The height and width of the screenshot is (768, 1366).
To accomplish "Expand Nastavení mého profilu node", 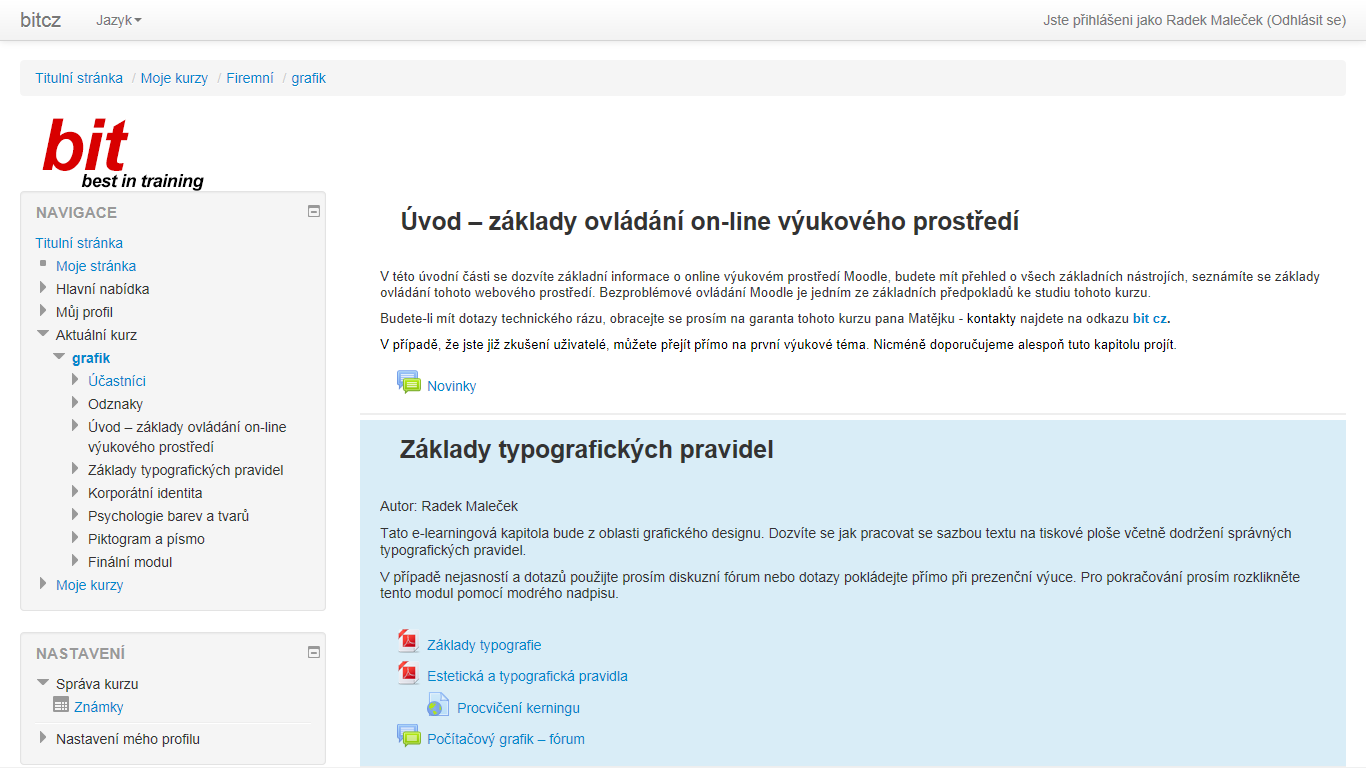I will 43,738.
